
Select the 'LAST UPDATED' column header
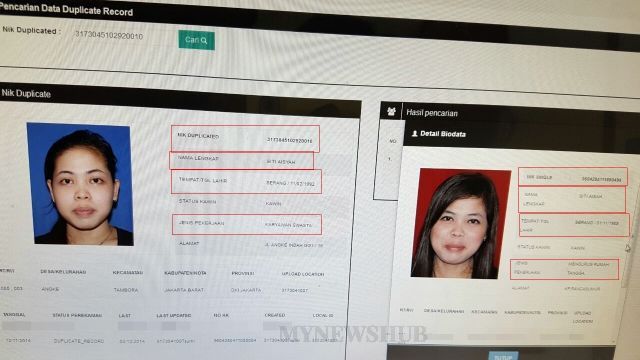[x=173, y=316]
